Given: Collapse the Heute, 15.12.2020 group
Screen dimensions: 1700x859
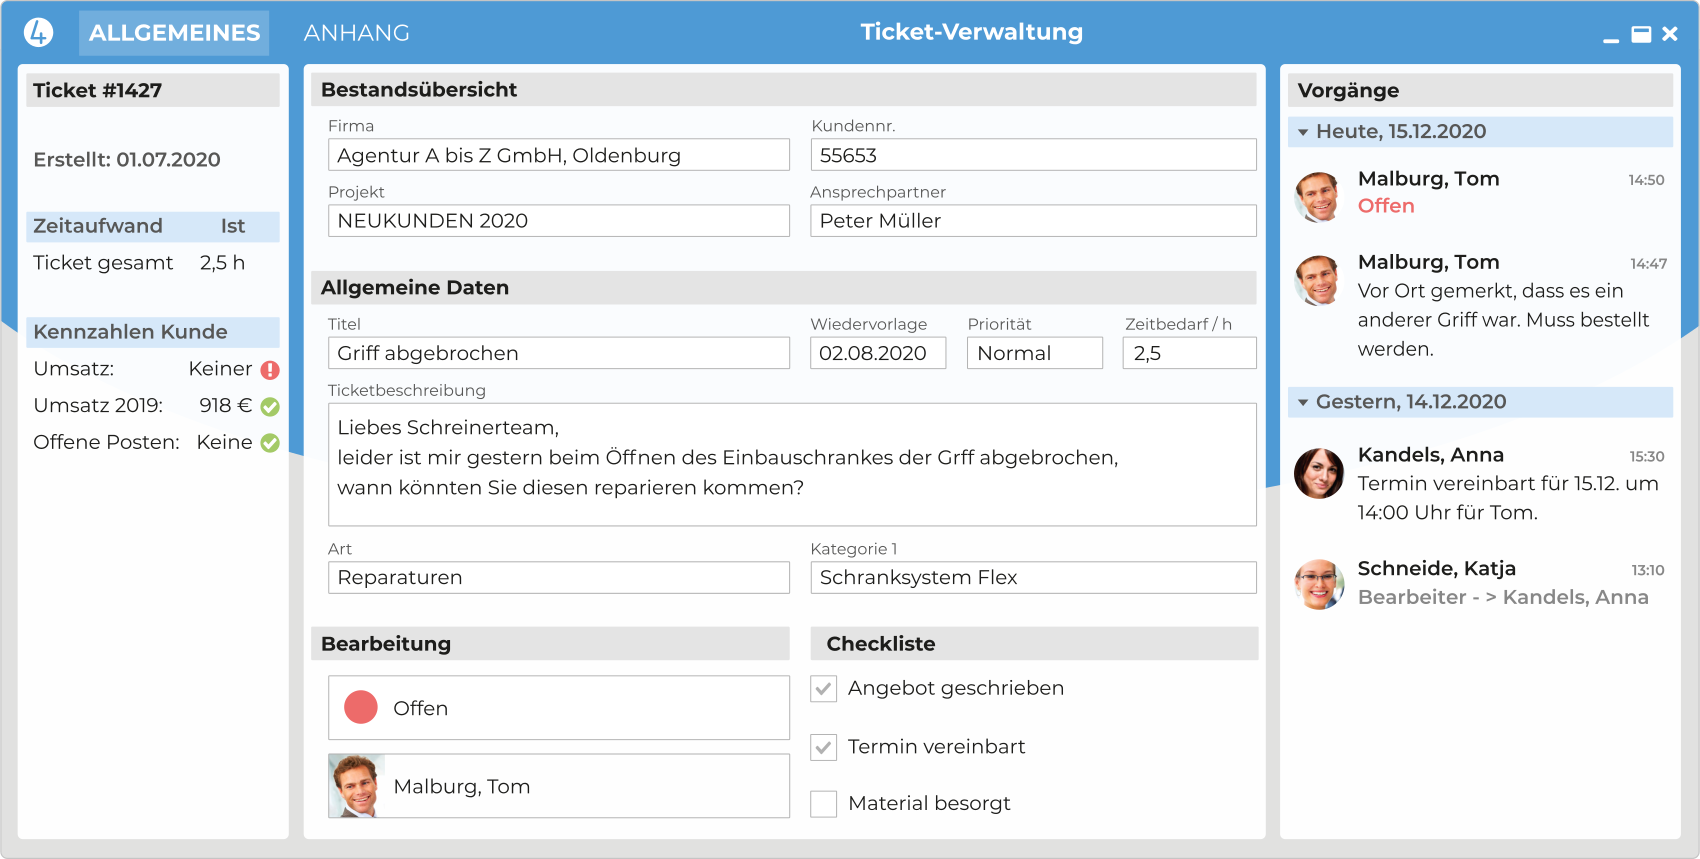Looking at the screenshot, I should [x=1303, y=132].
